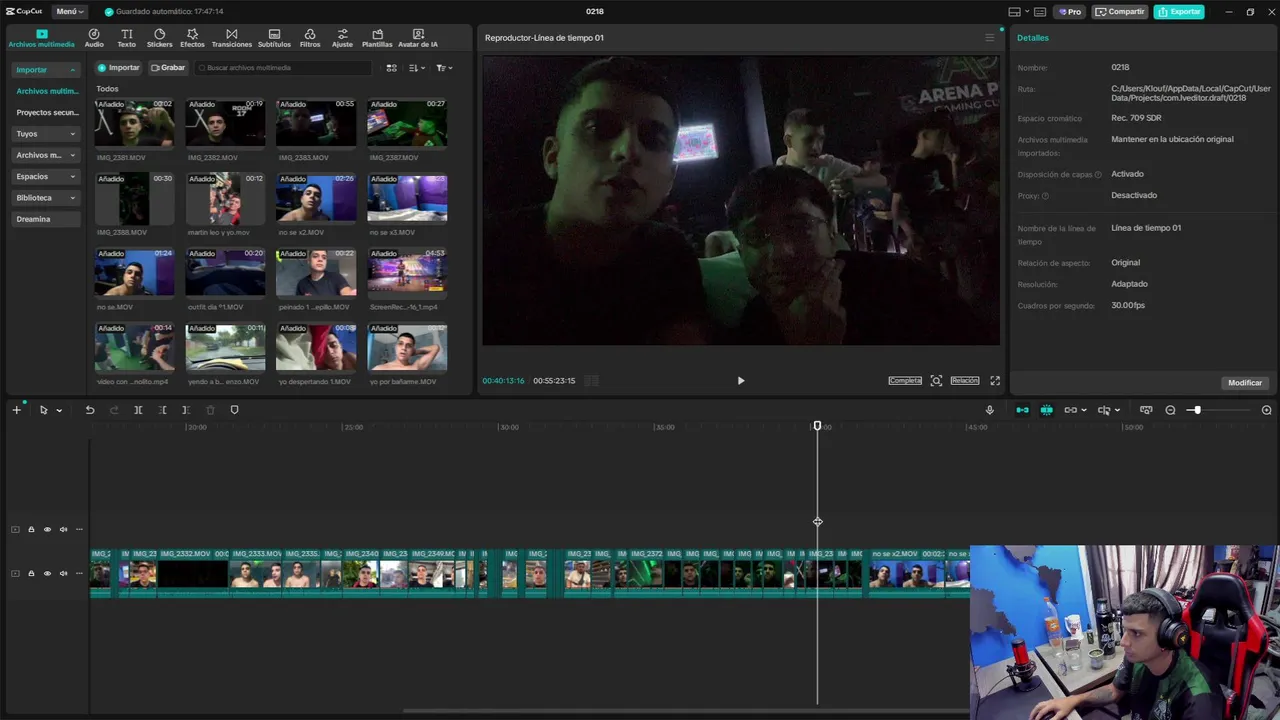Delete right of playhead trim icon

click(186, 410)
